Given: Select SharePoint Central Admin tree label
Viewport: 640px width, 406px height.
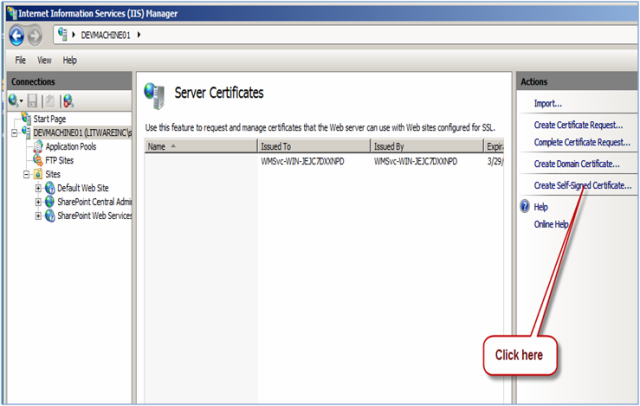Looking at the screenshot, I should click(94, 202).
